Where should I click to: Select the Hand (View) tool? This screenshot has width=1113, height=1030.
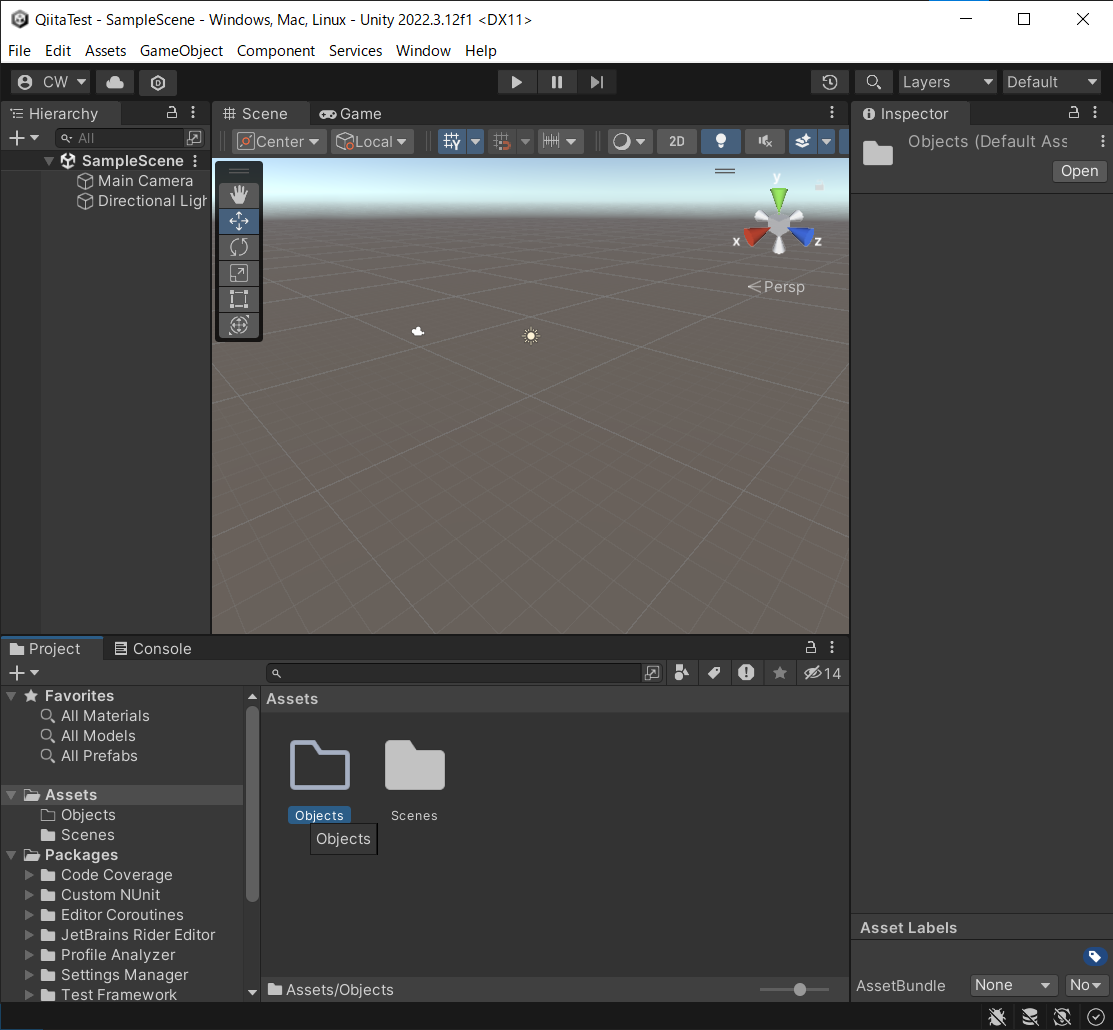pos(238,195)
